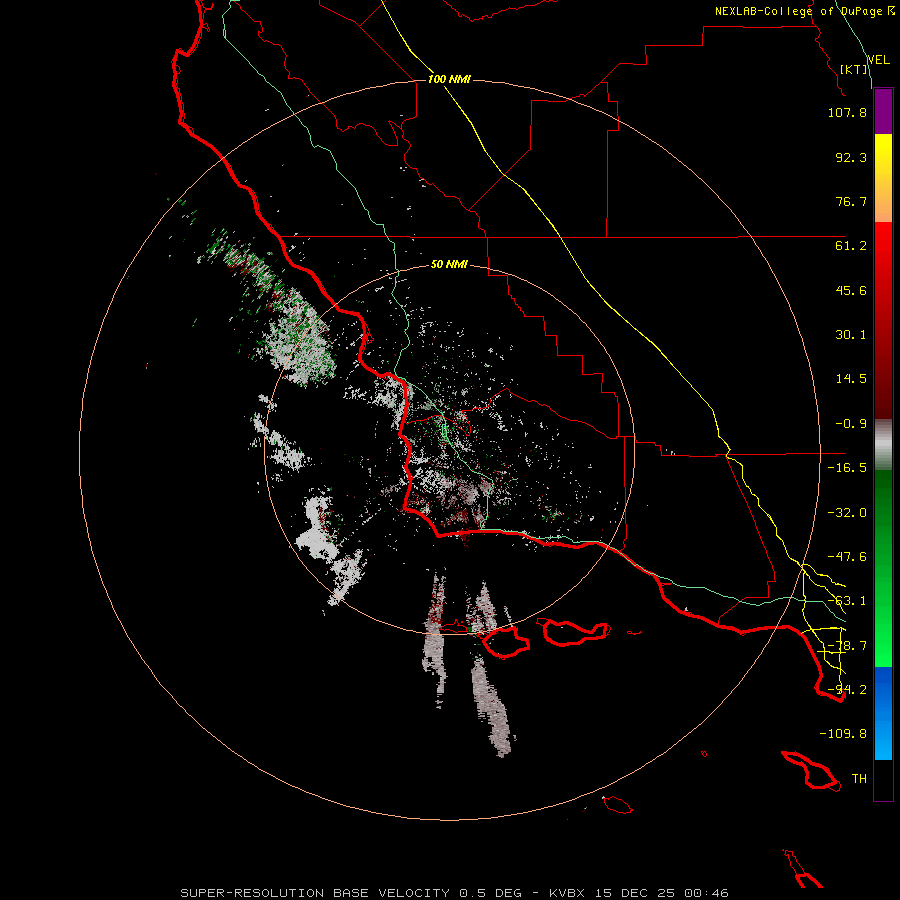
Task: Click the TH legend label
Action: (x=859, y=779)
